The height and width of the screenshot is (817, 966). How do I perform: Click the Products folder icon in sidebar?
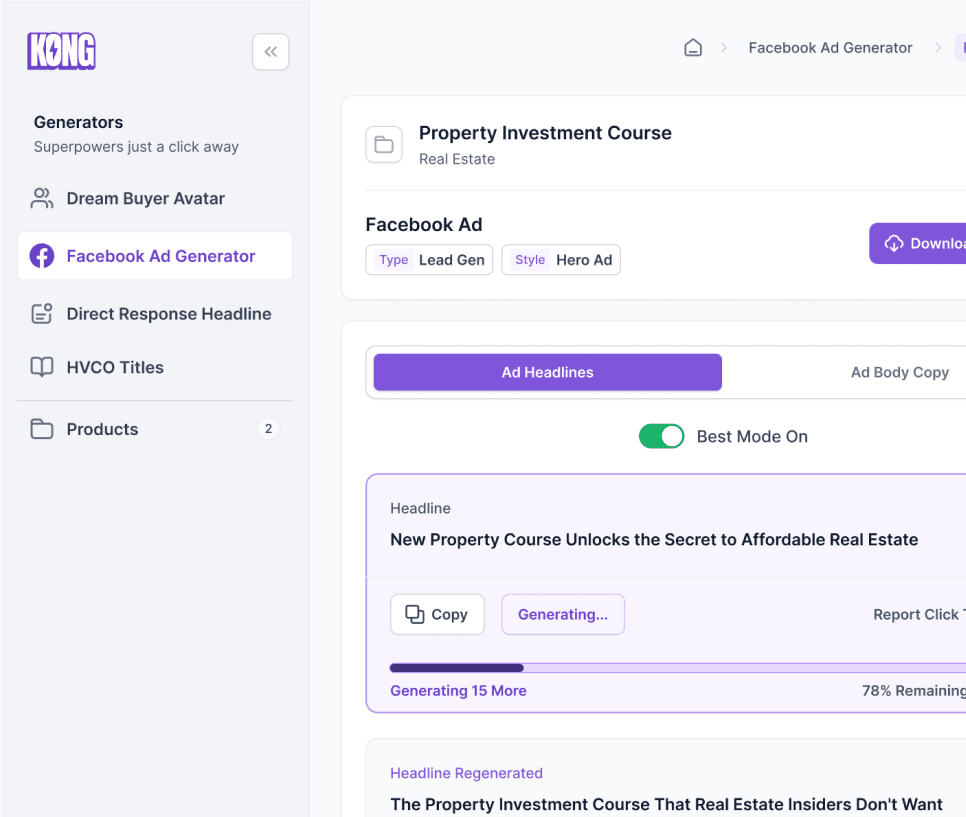tap(42, 429)
